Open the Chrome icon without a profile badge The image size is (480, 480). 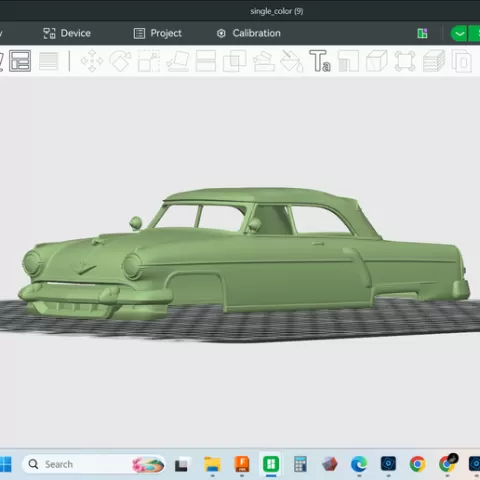point(418,464)
